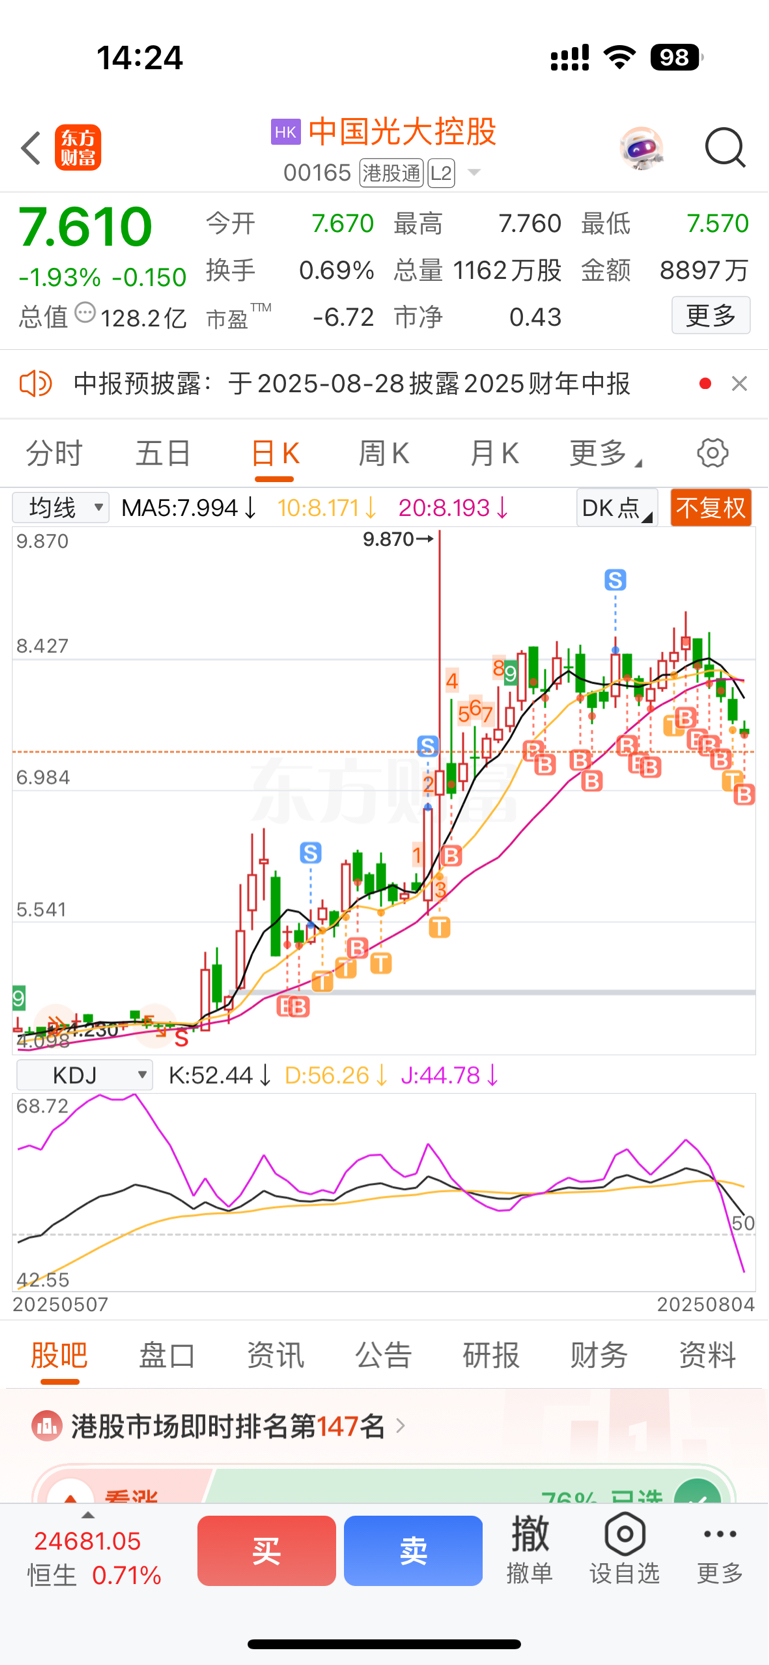Switch to 五日 chart tab
The image size is (769, 1665).
(x=163, y=454)
